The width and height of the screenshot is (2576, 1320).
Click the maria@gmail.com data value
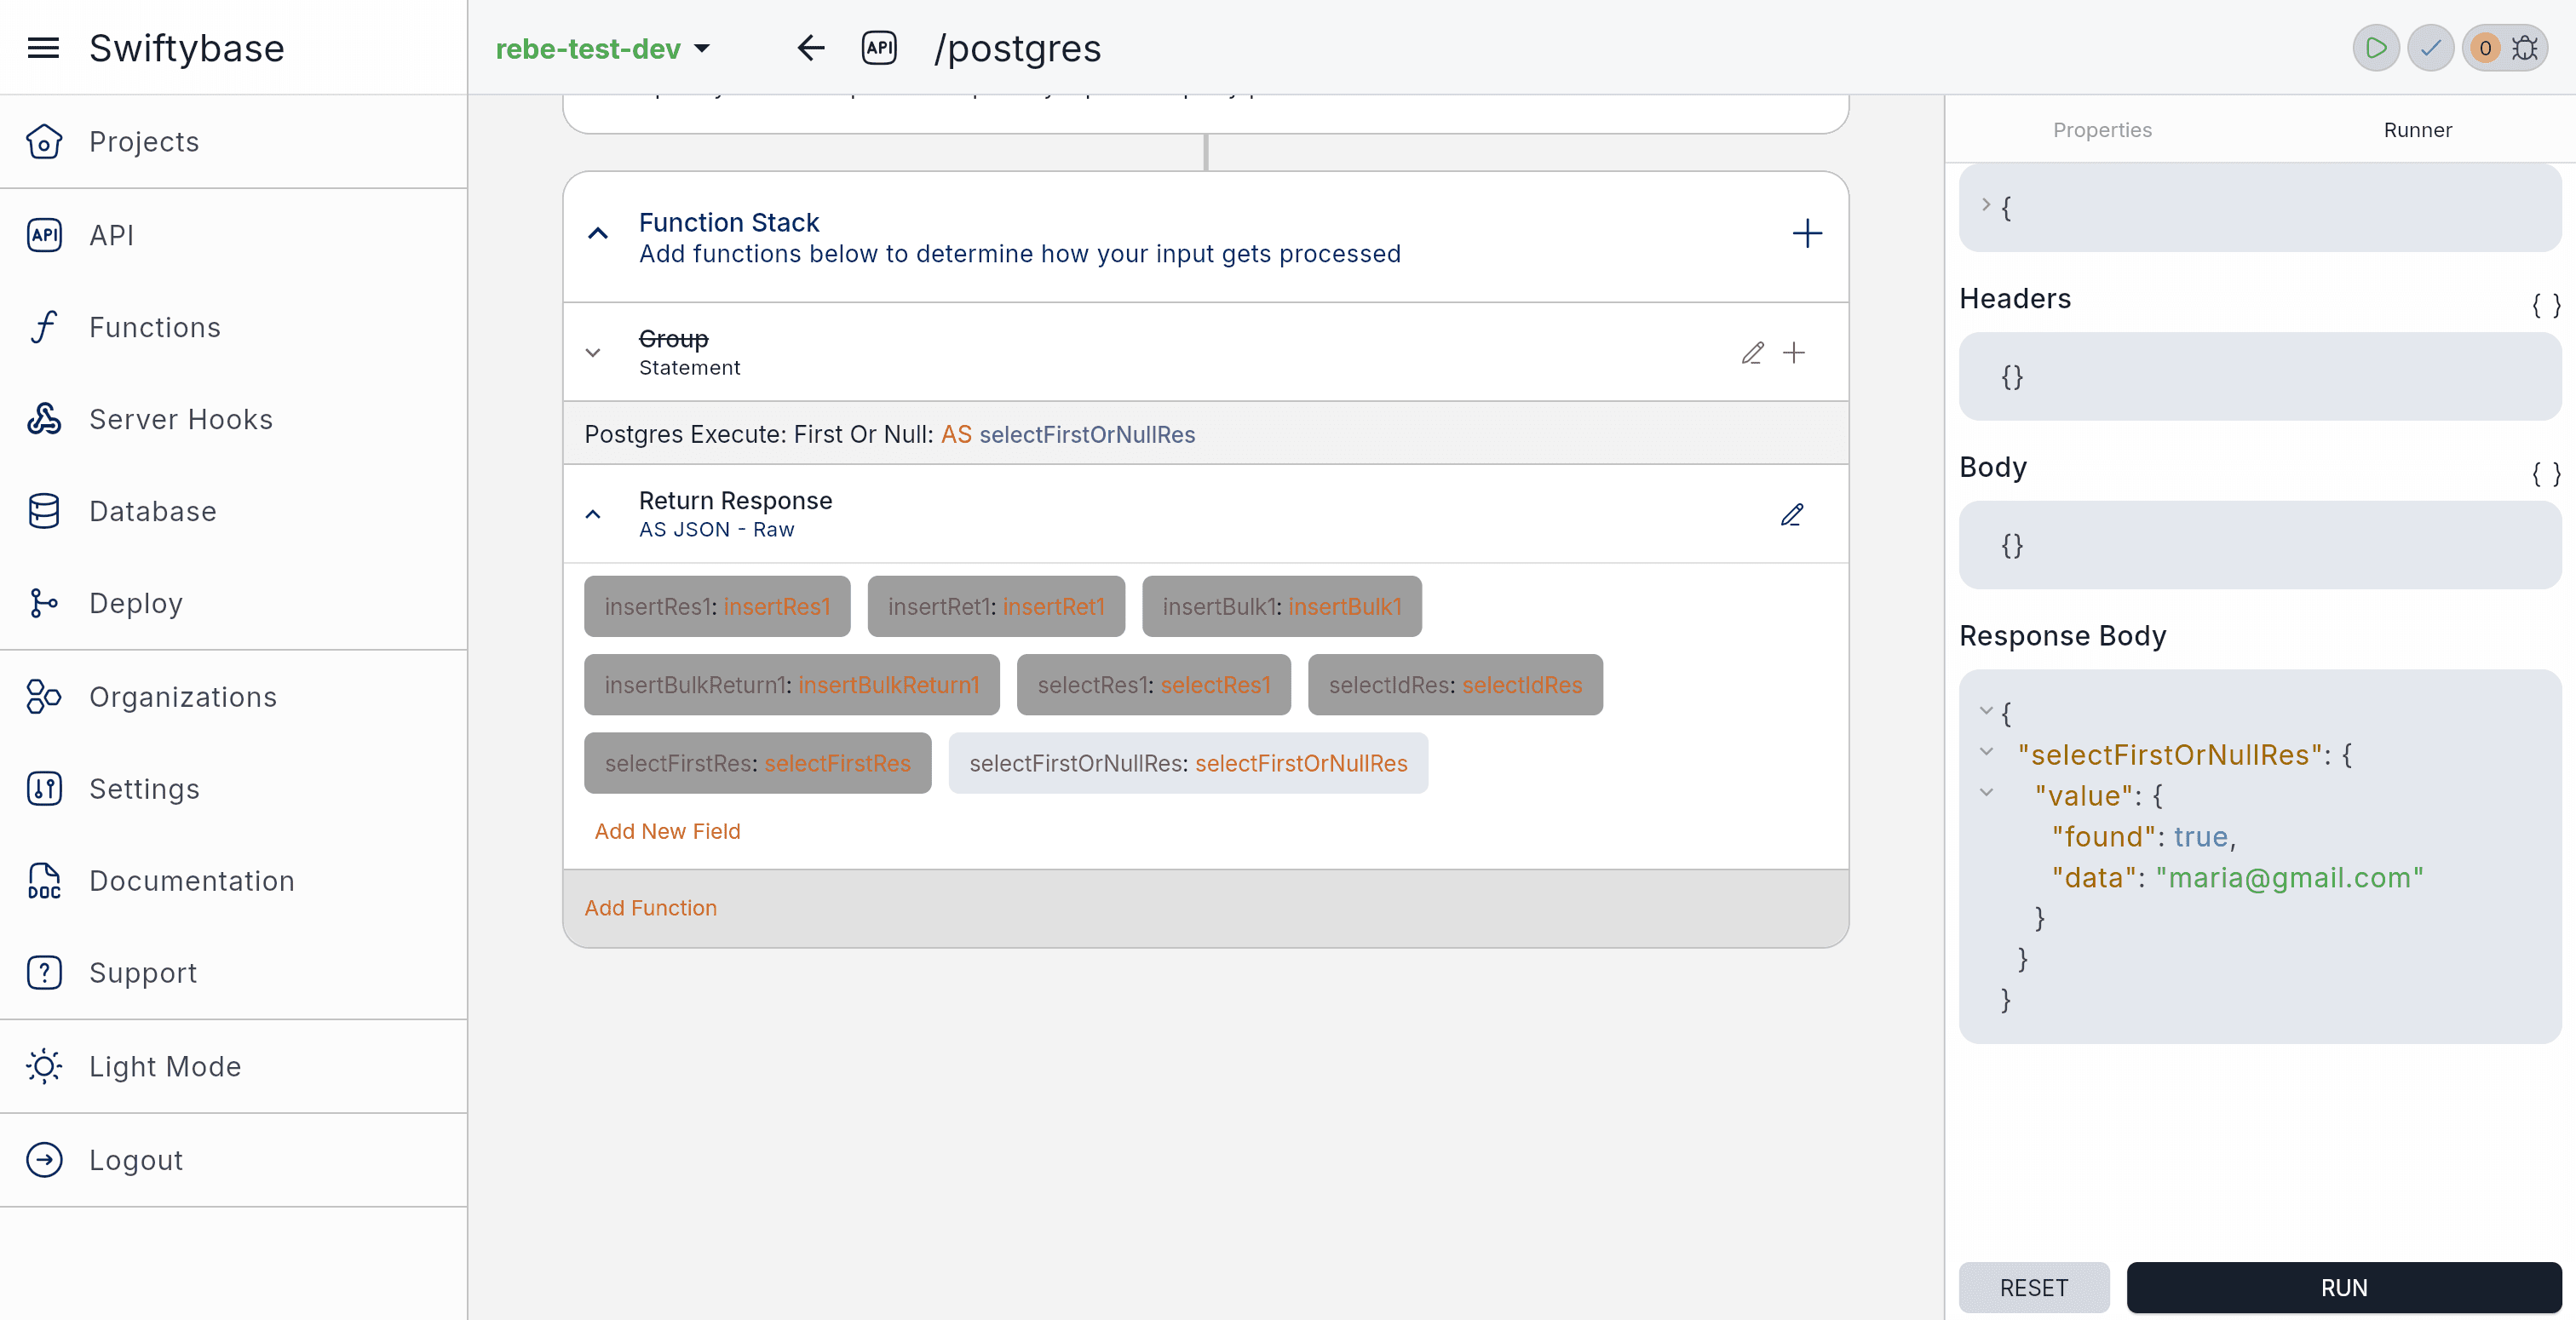click(2289, 877)
